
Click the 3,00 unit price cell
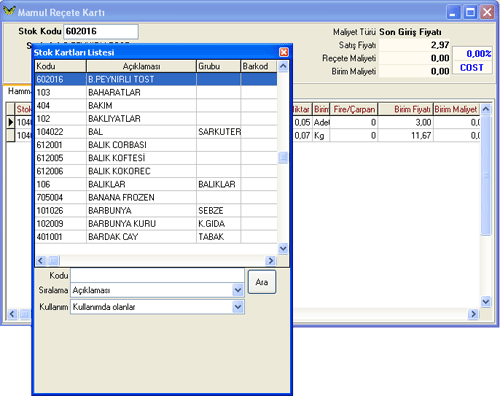405,122
